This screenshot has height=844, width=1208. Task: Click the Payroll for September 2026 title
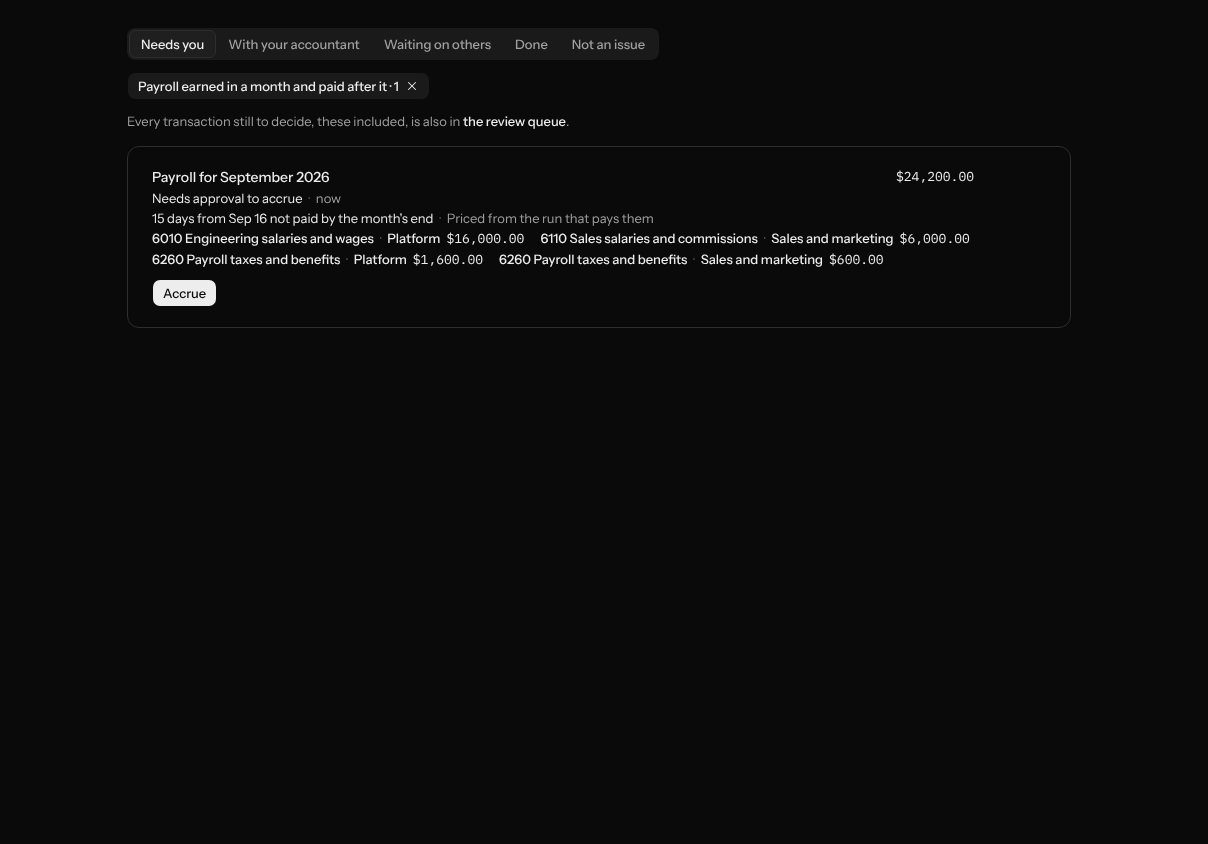pyautogui.click(x=240, y=177)
